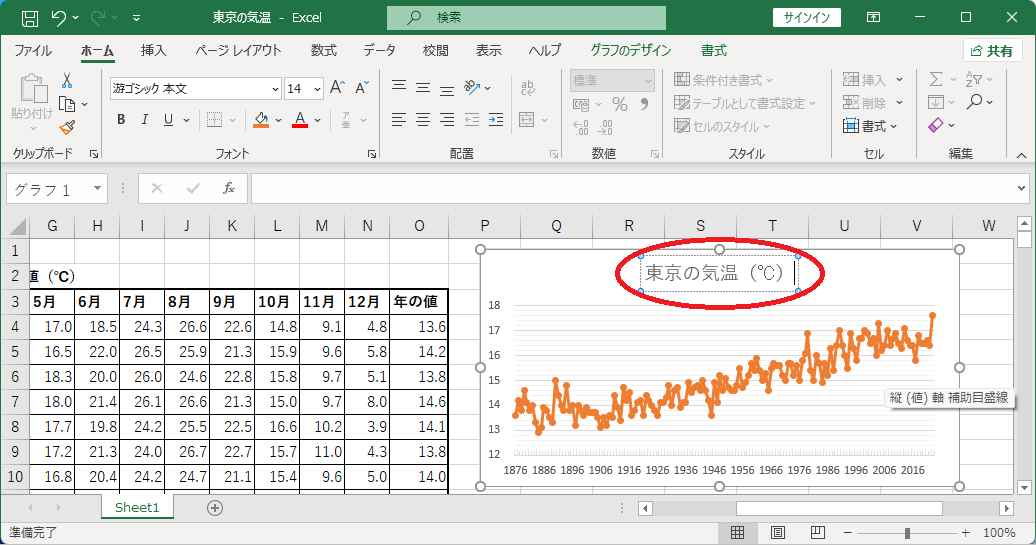The width and height of the screenshot is (1036, 545).
Task: Click the Clear eraser icon in editing group
Action: click(x=936, y=125)
